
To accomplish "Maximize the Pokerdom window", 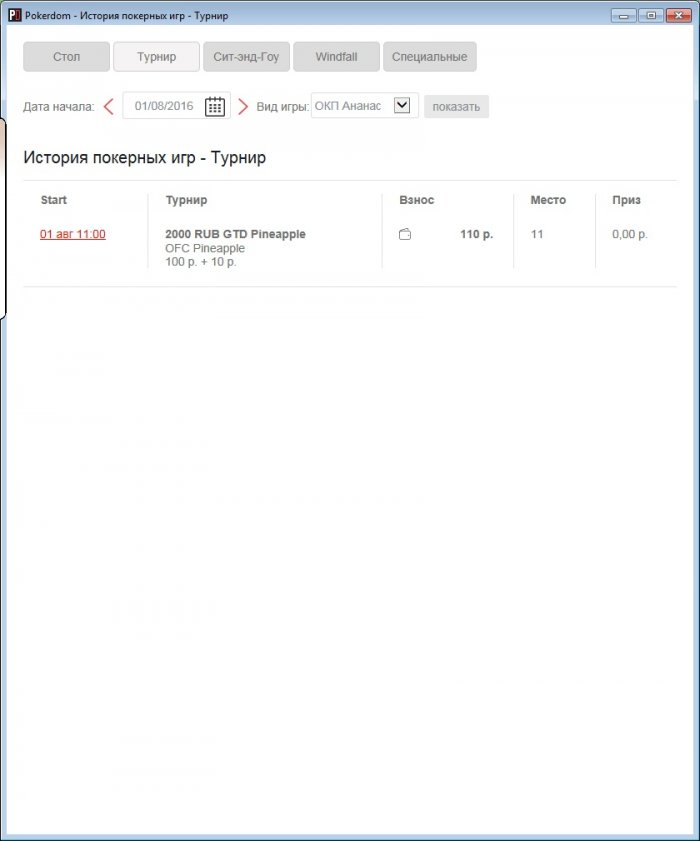I will (x=651, y=16).
